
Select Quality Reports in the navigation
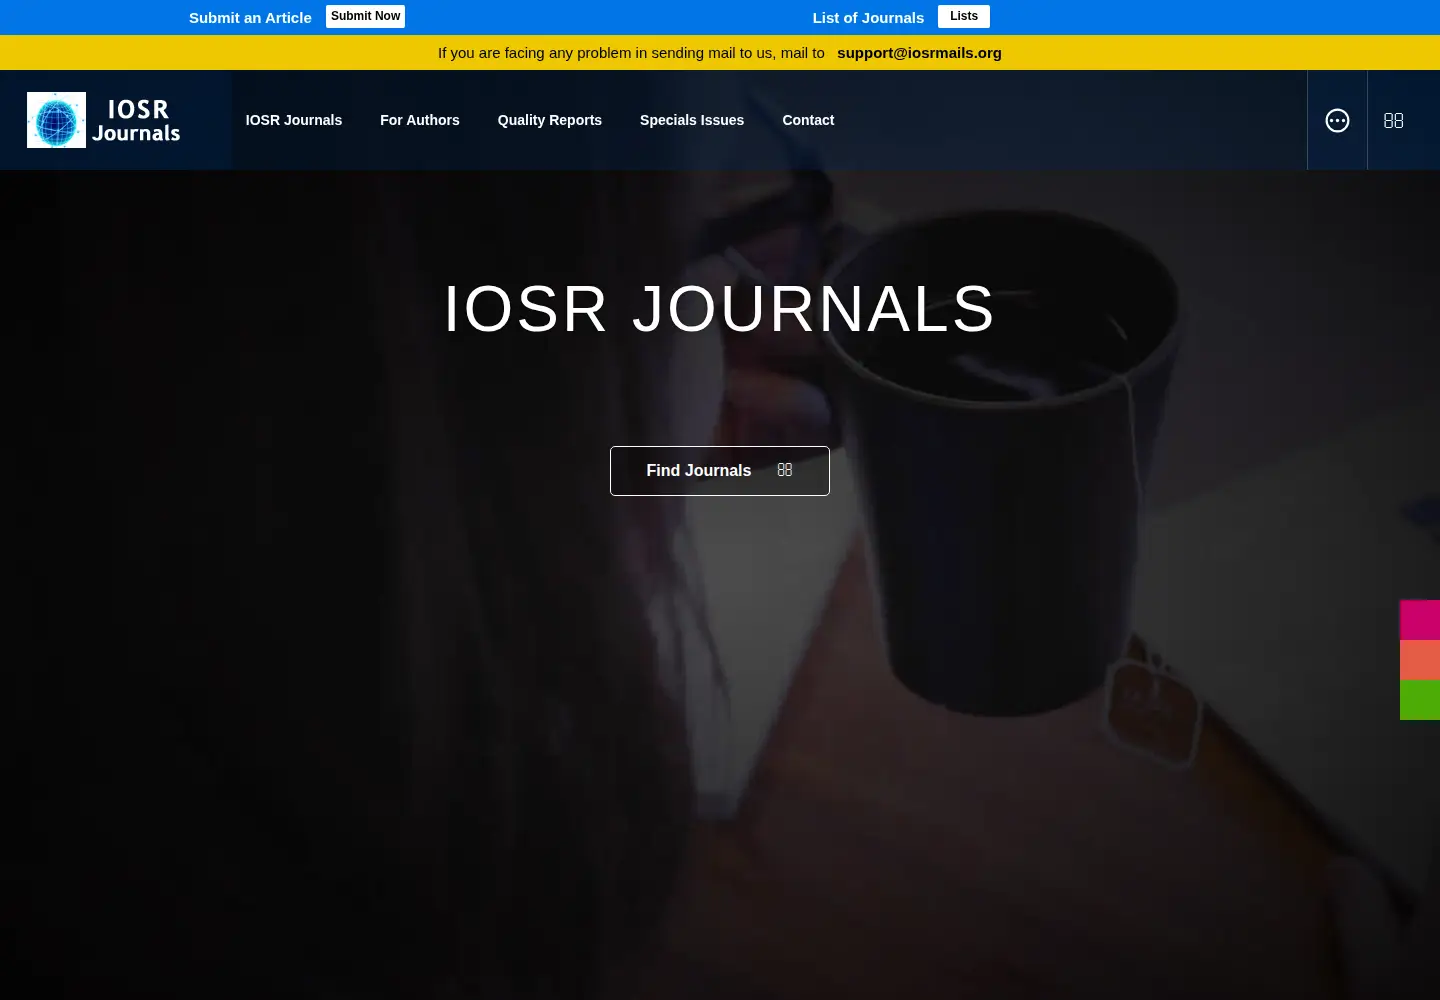click(550, 120)
